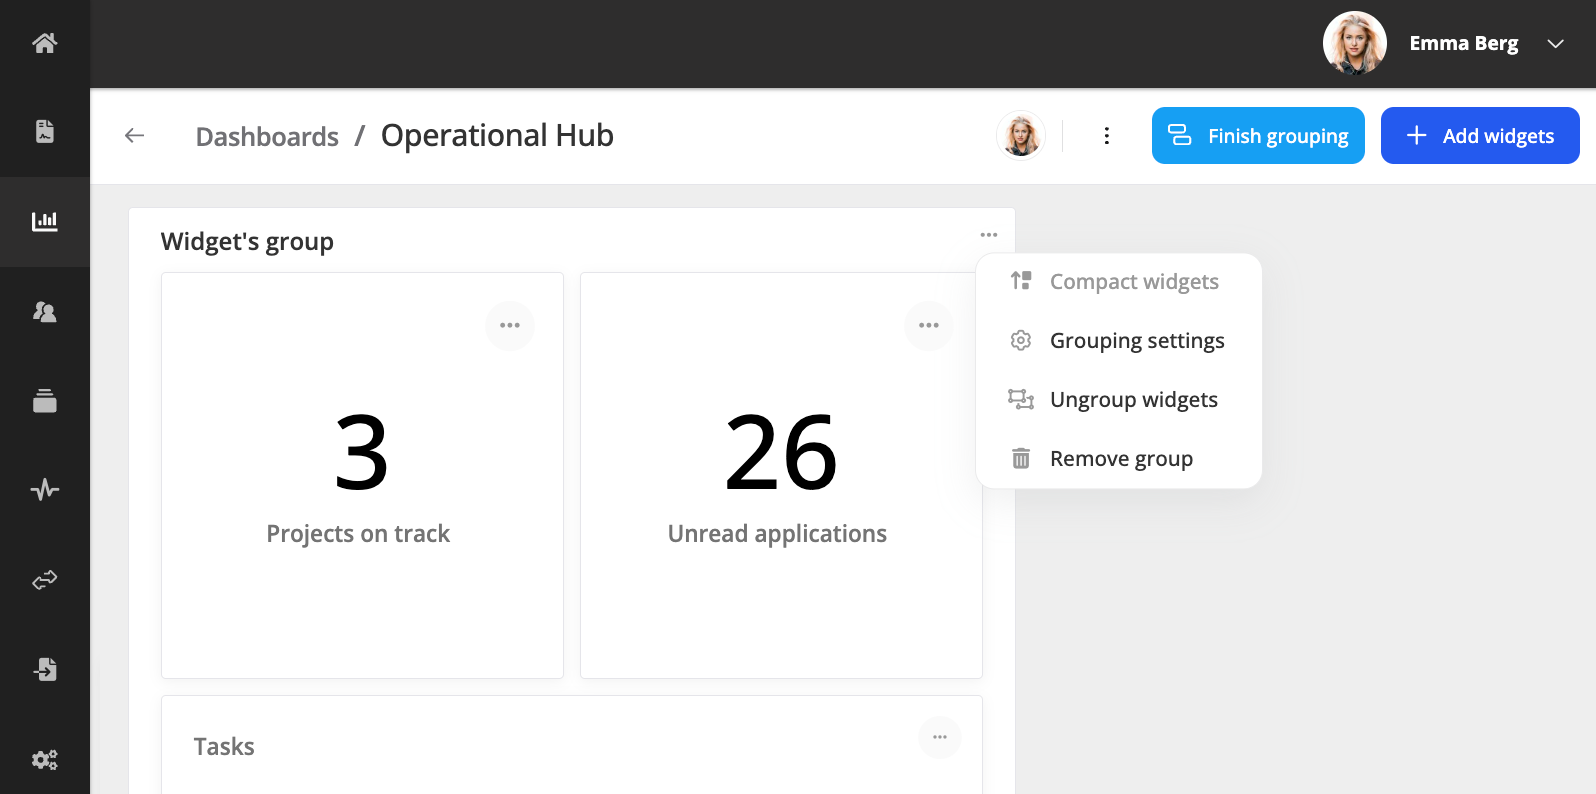Open the file import icon in sidebar

[x=44, y=669]
